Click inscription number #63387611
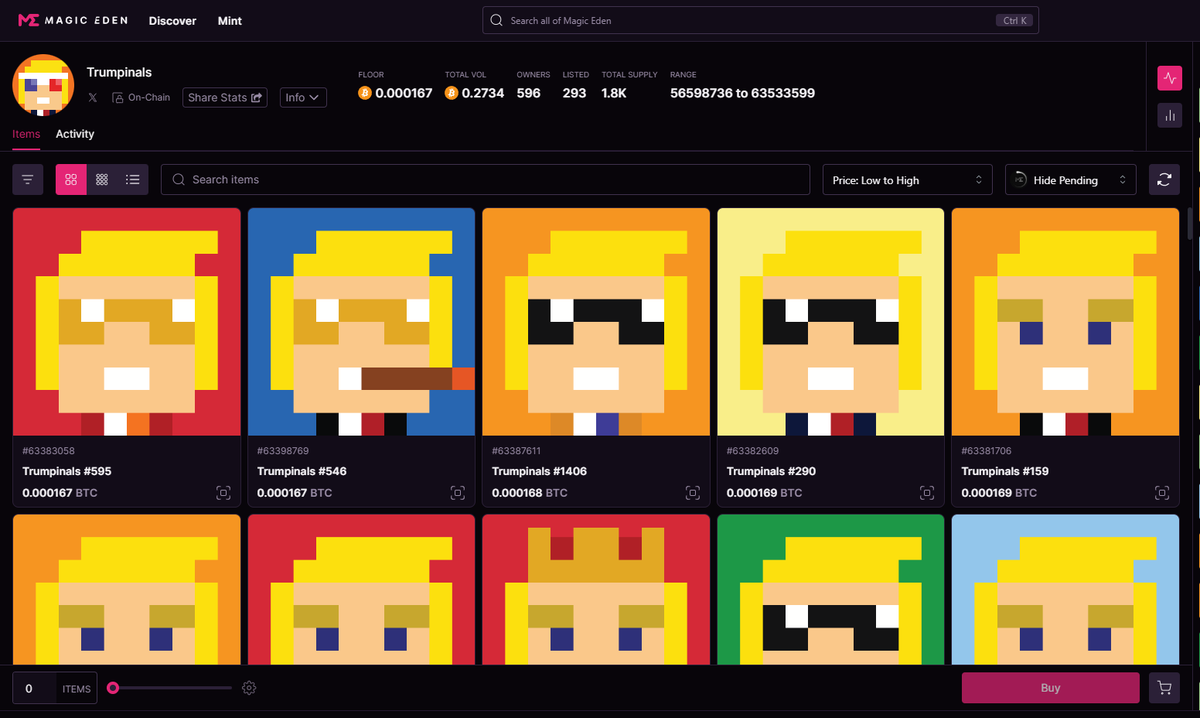1200x718 pixels. tap(519, 451)
